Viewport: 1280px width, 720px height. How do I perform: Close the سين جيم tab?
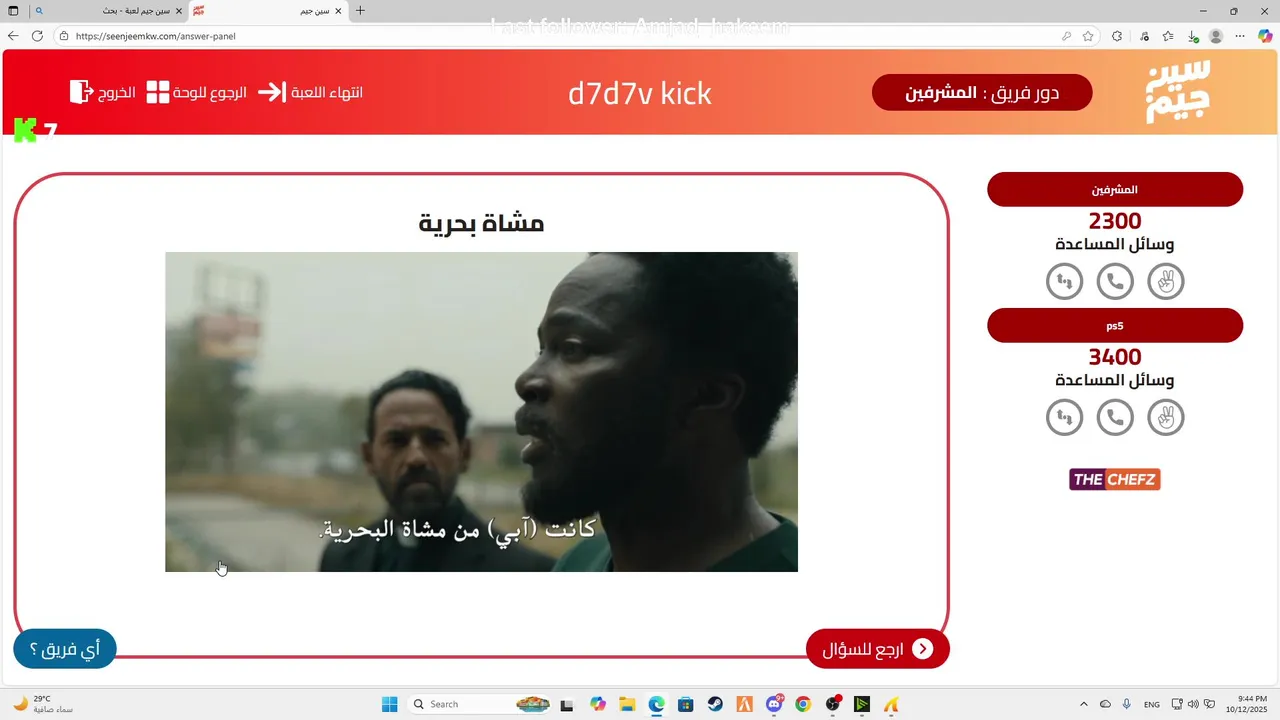[x=338, y=11]
